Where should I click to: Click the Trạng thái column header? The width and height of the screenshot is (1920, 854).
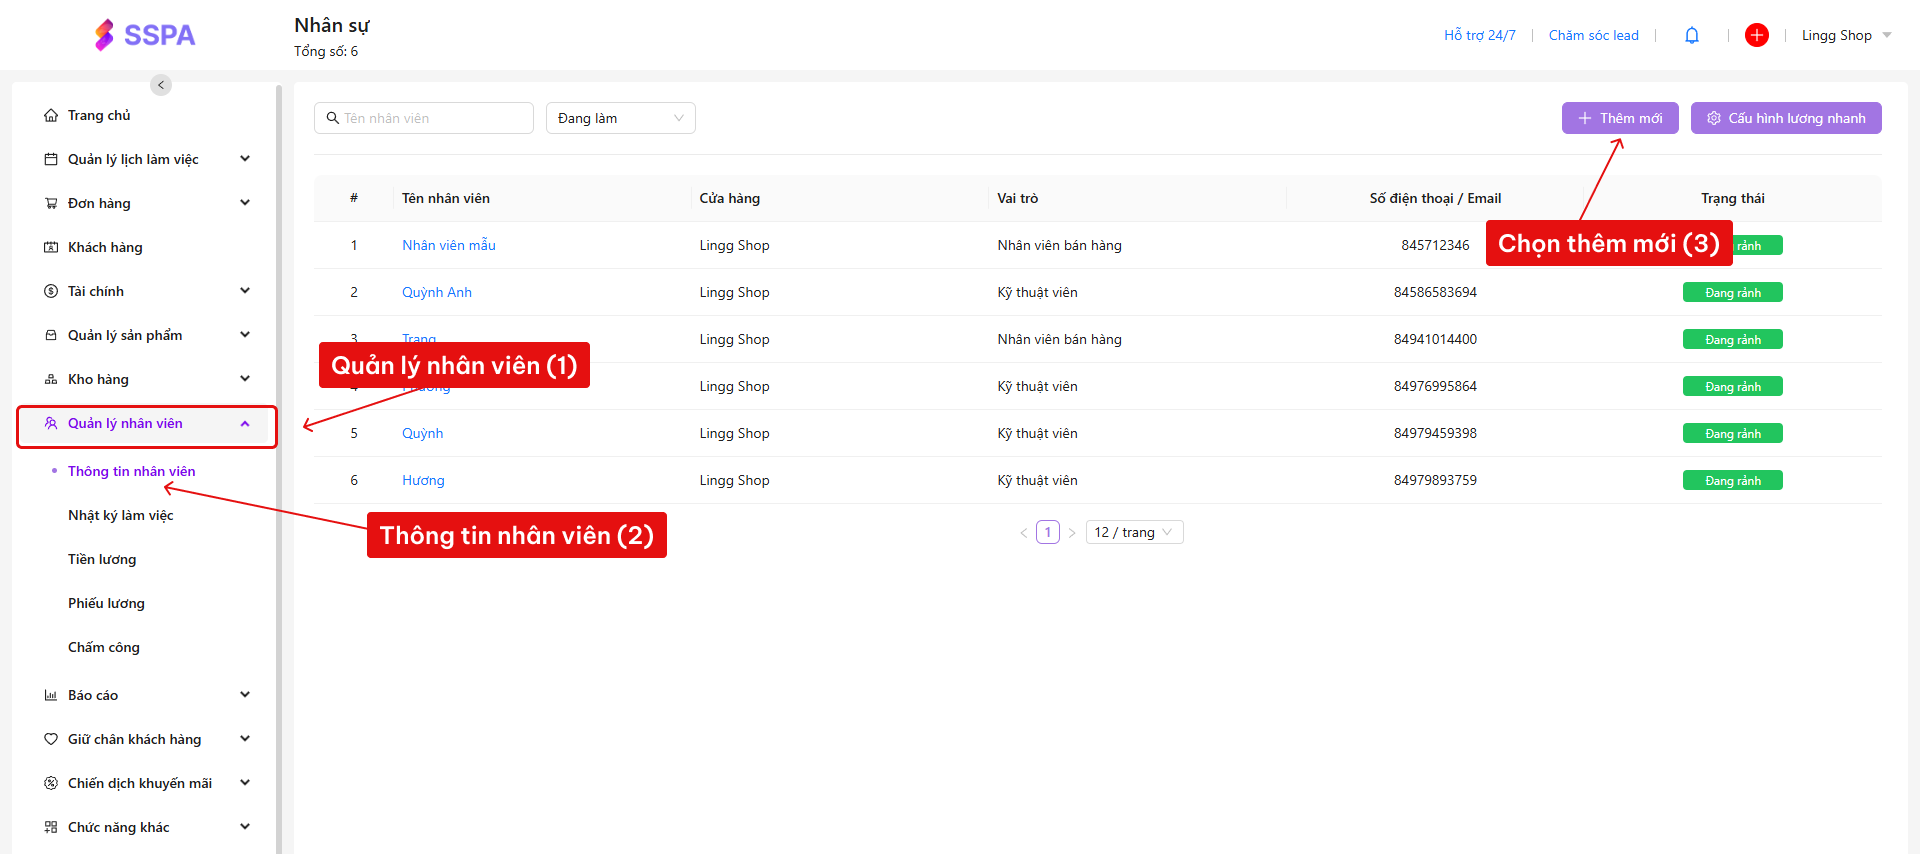pyautogui.click(x=1733, y=199)
